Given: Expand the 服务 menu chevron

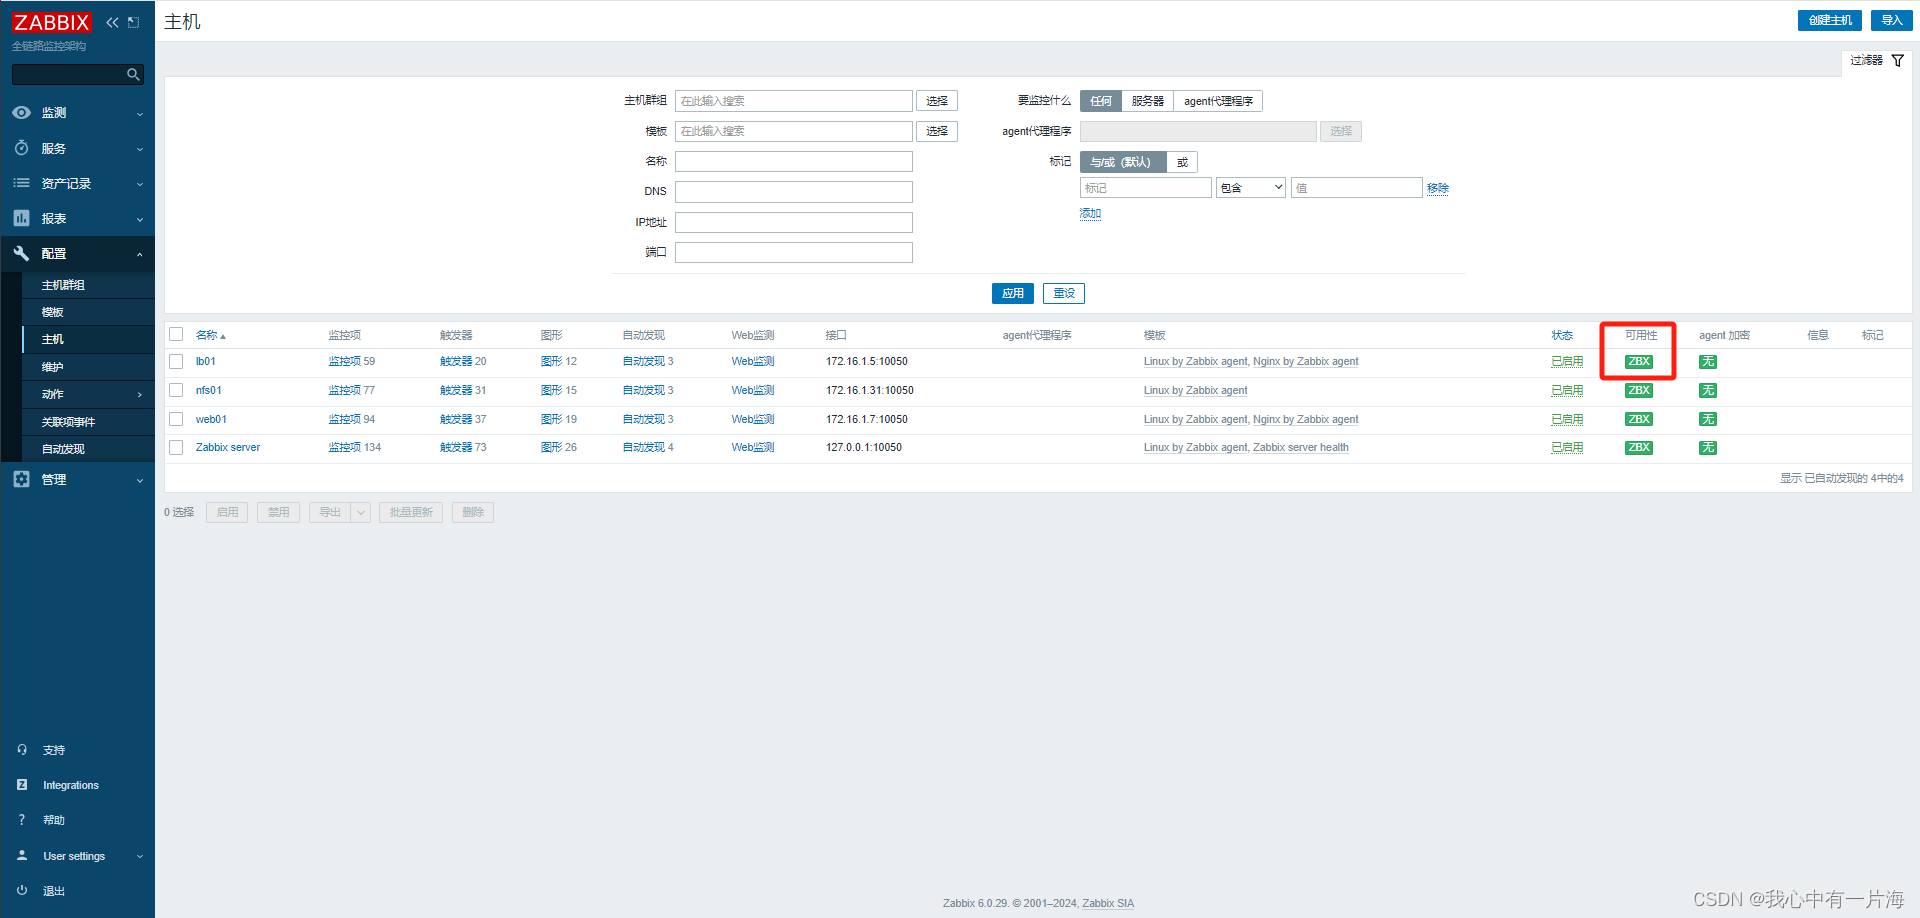Looking at the screenshot, I should [139, 149].
